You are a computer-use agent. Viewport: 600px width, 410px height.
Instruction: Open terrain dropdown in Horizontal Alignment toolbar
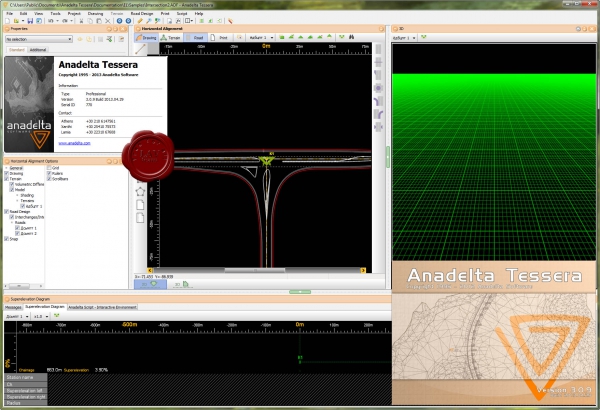[261, 38]
